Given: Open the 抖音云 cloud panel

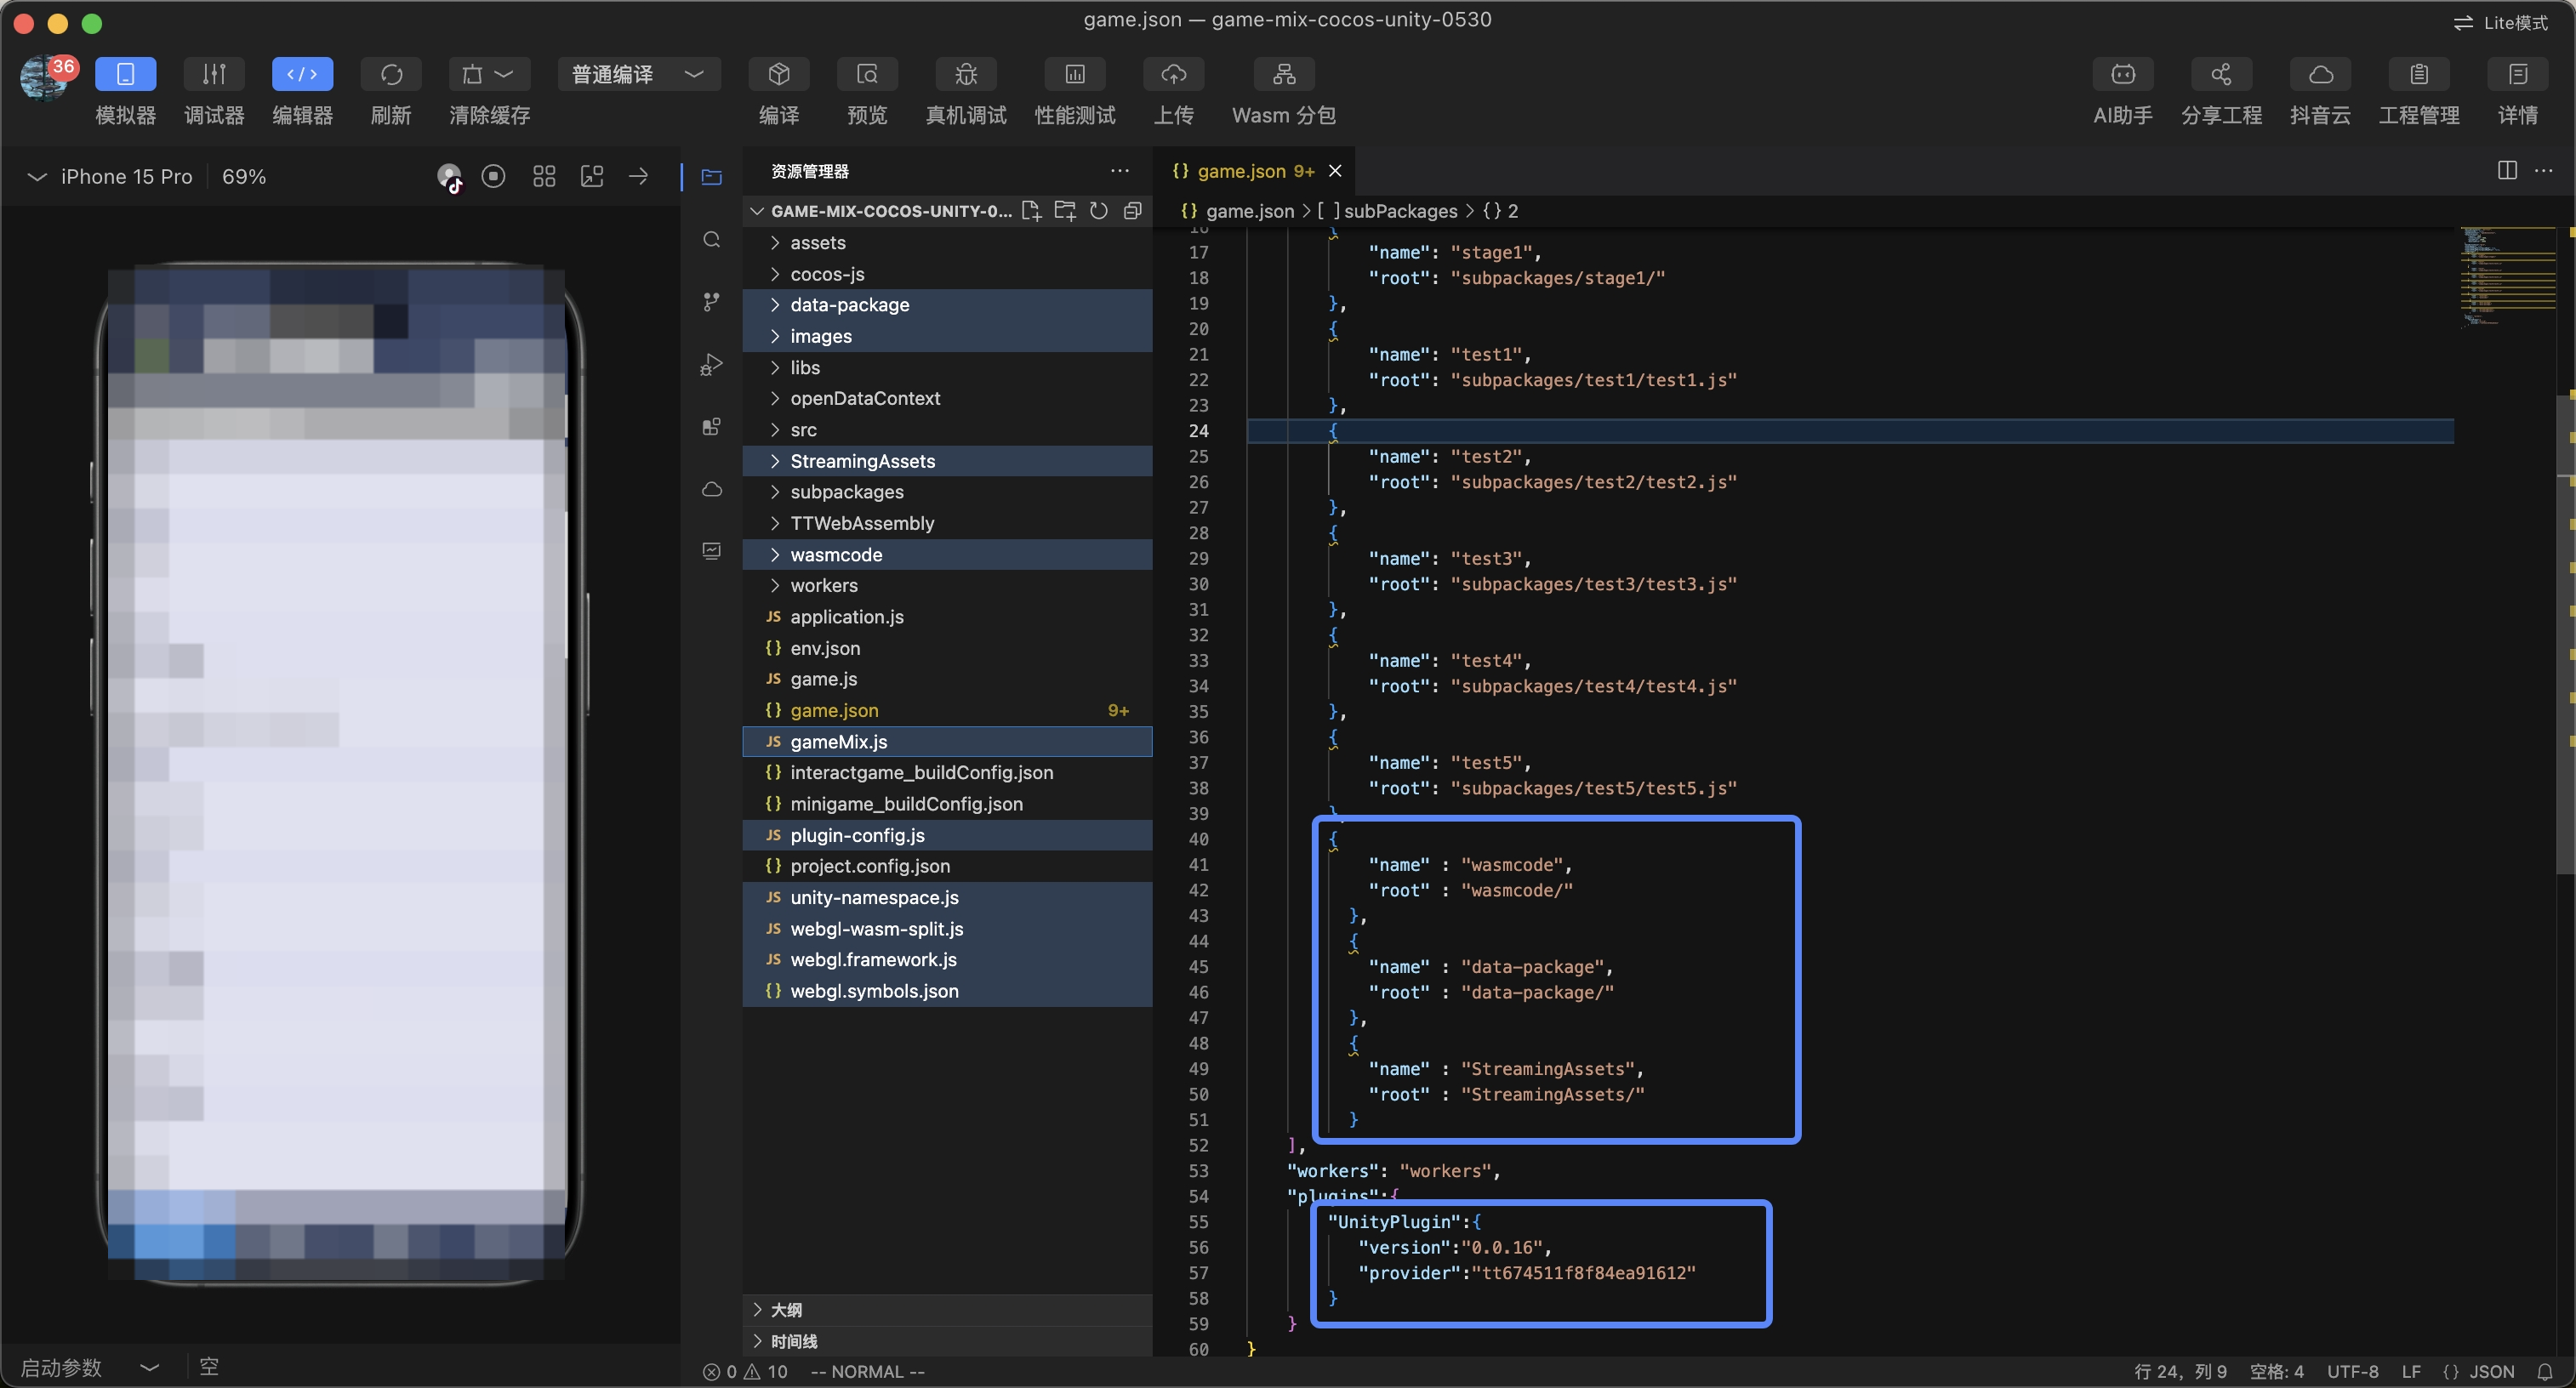Looking at the screenshot, I should (x=2320, y=74).
